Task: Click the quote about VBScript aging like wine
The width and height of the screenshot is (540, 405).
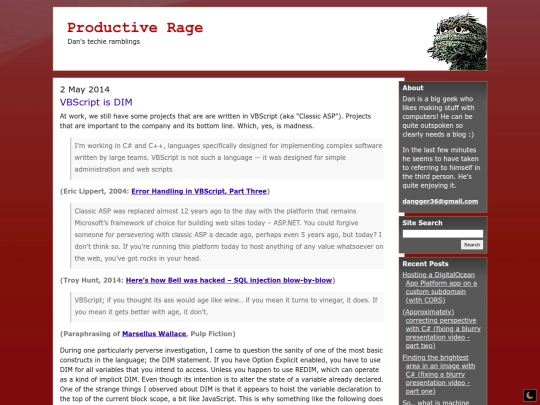Action: tap(227, 306)
